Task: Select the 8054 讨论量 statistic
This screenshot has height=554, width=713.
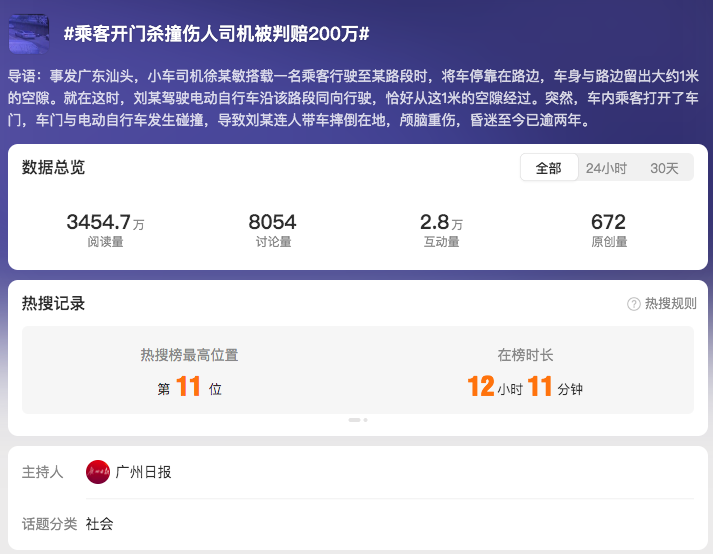Action: click(272, 229)
